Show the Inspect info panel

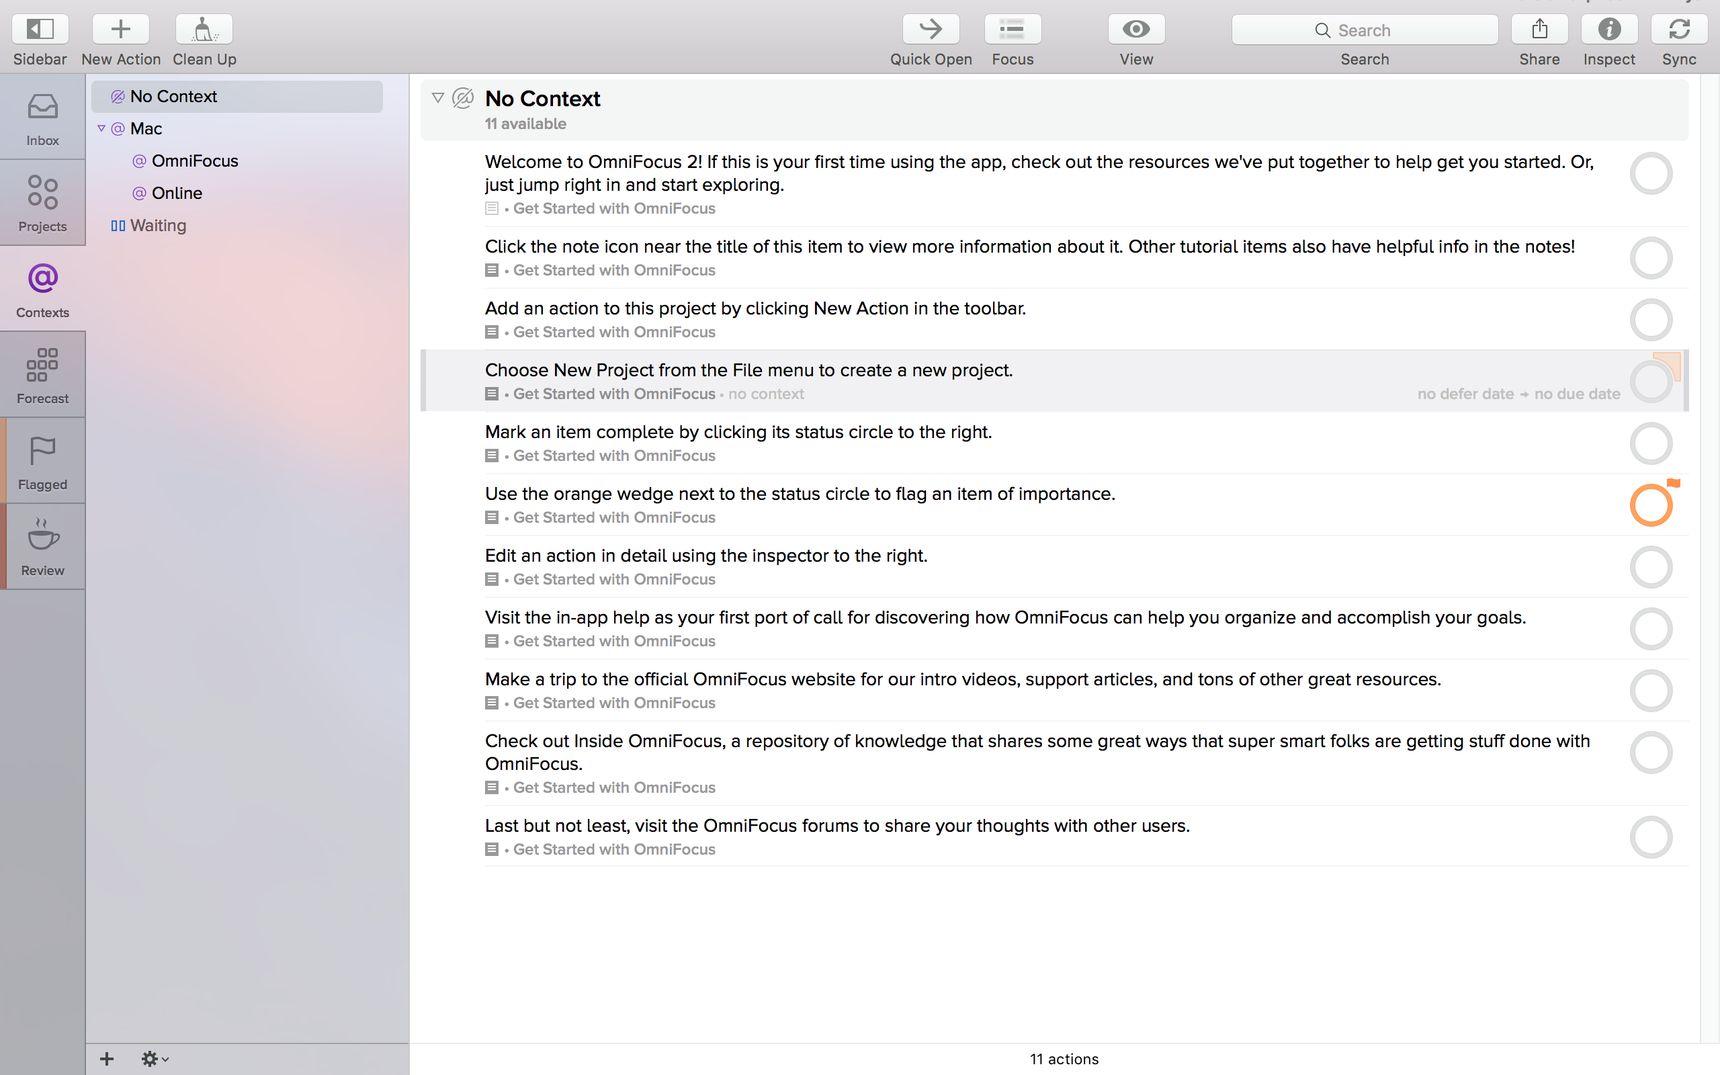(x=1609, y=29)
